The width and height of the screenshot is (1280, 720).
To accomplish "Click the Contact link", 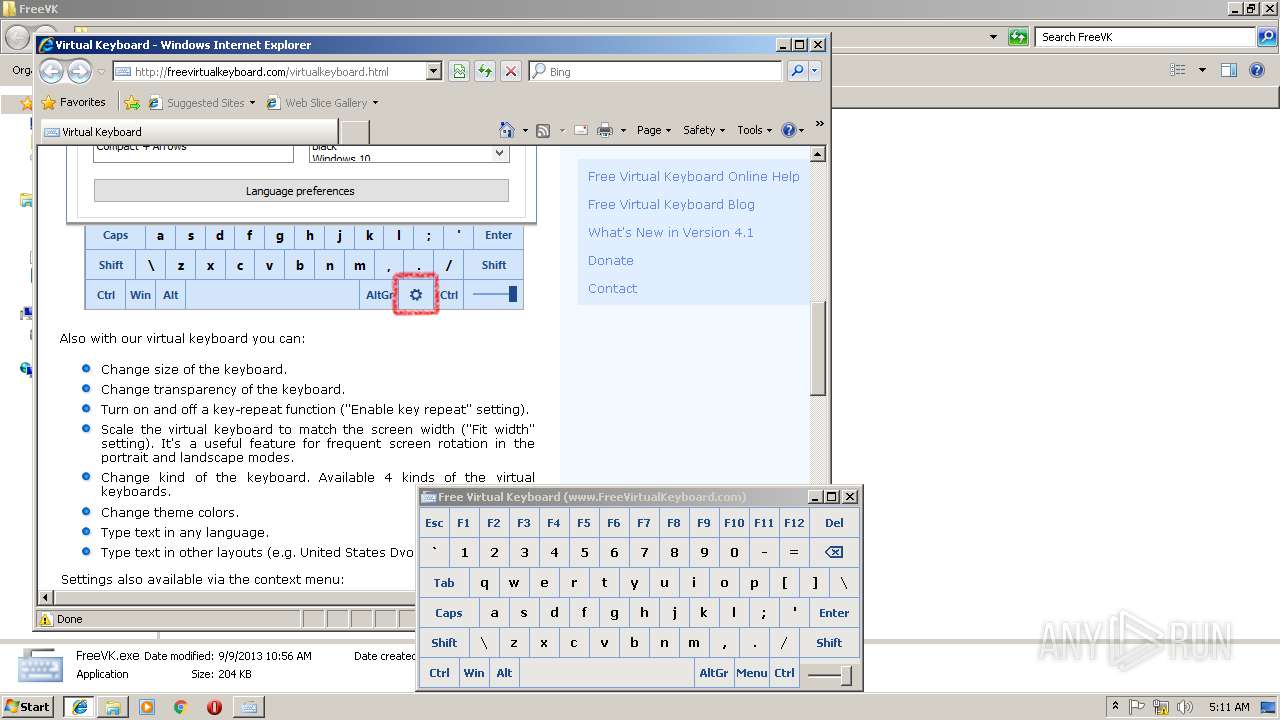I will (612, 288).
